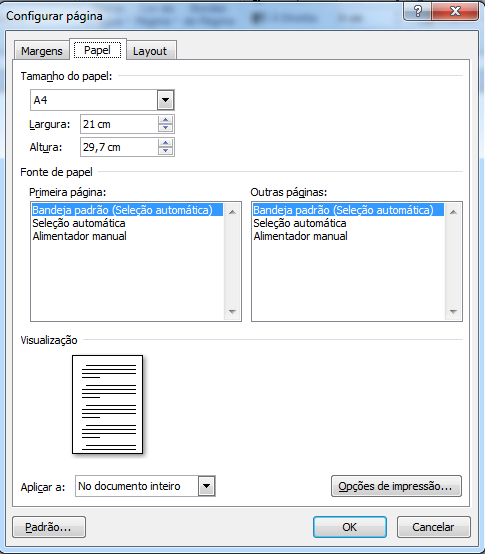Click the Cancelar button
This screenshot has width=485, height=554.
point(433,527)
